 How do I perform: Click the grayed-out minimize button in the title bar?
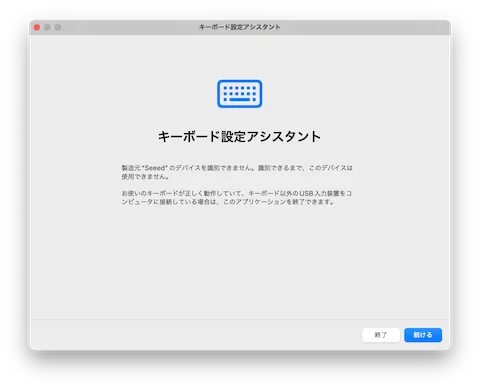47,27
